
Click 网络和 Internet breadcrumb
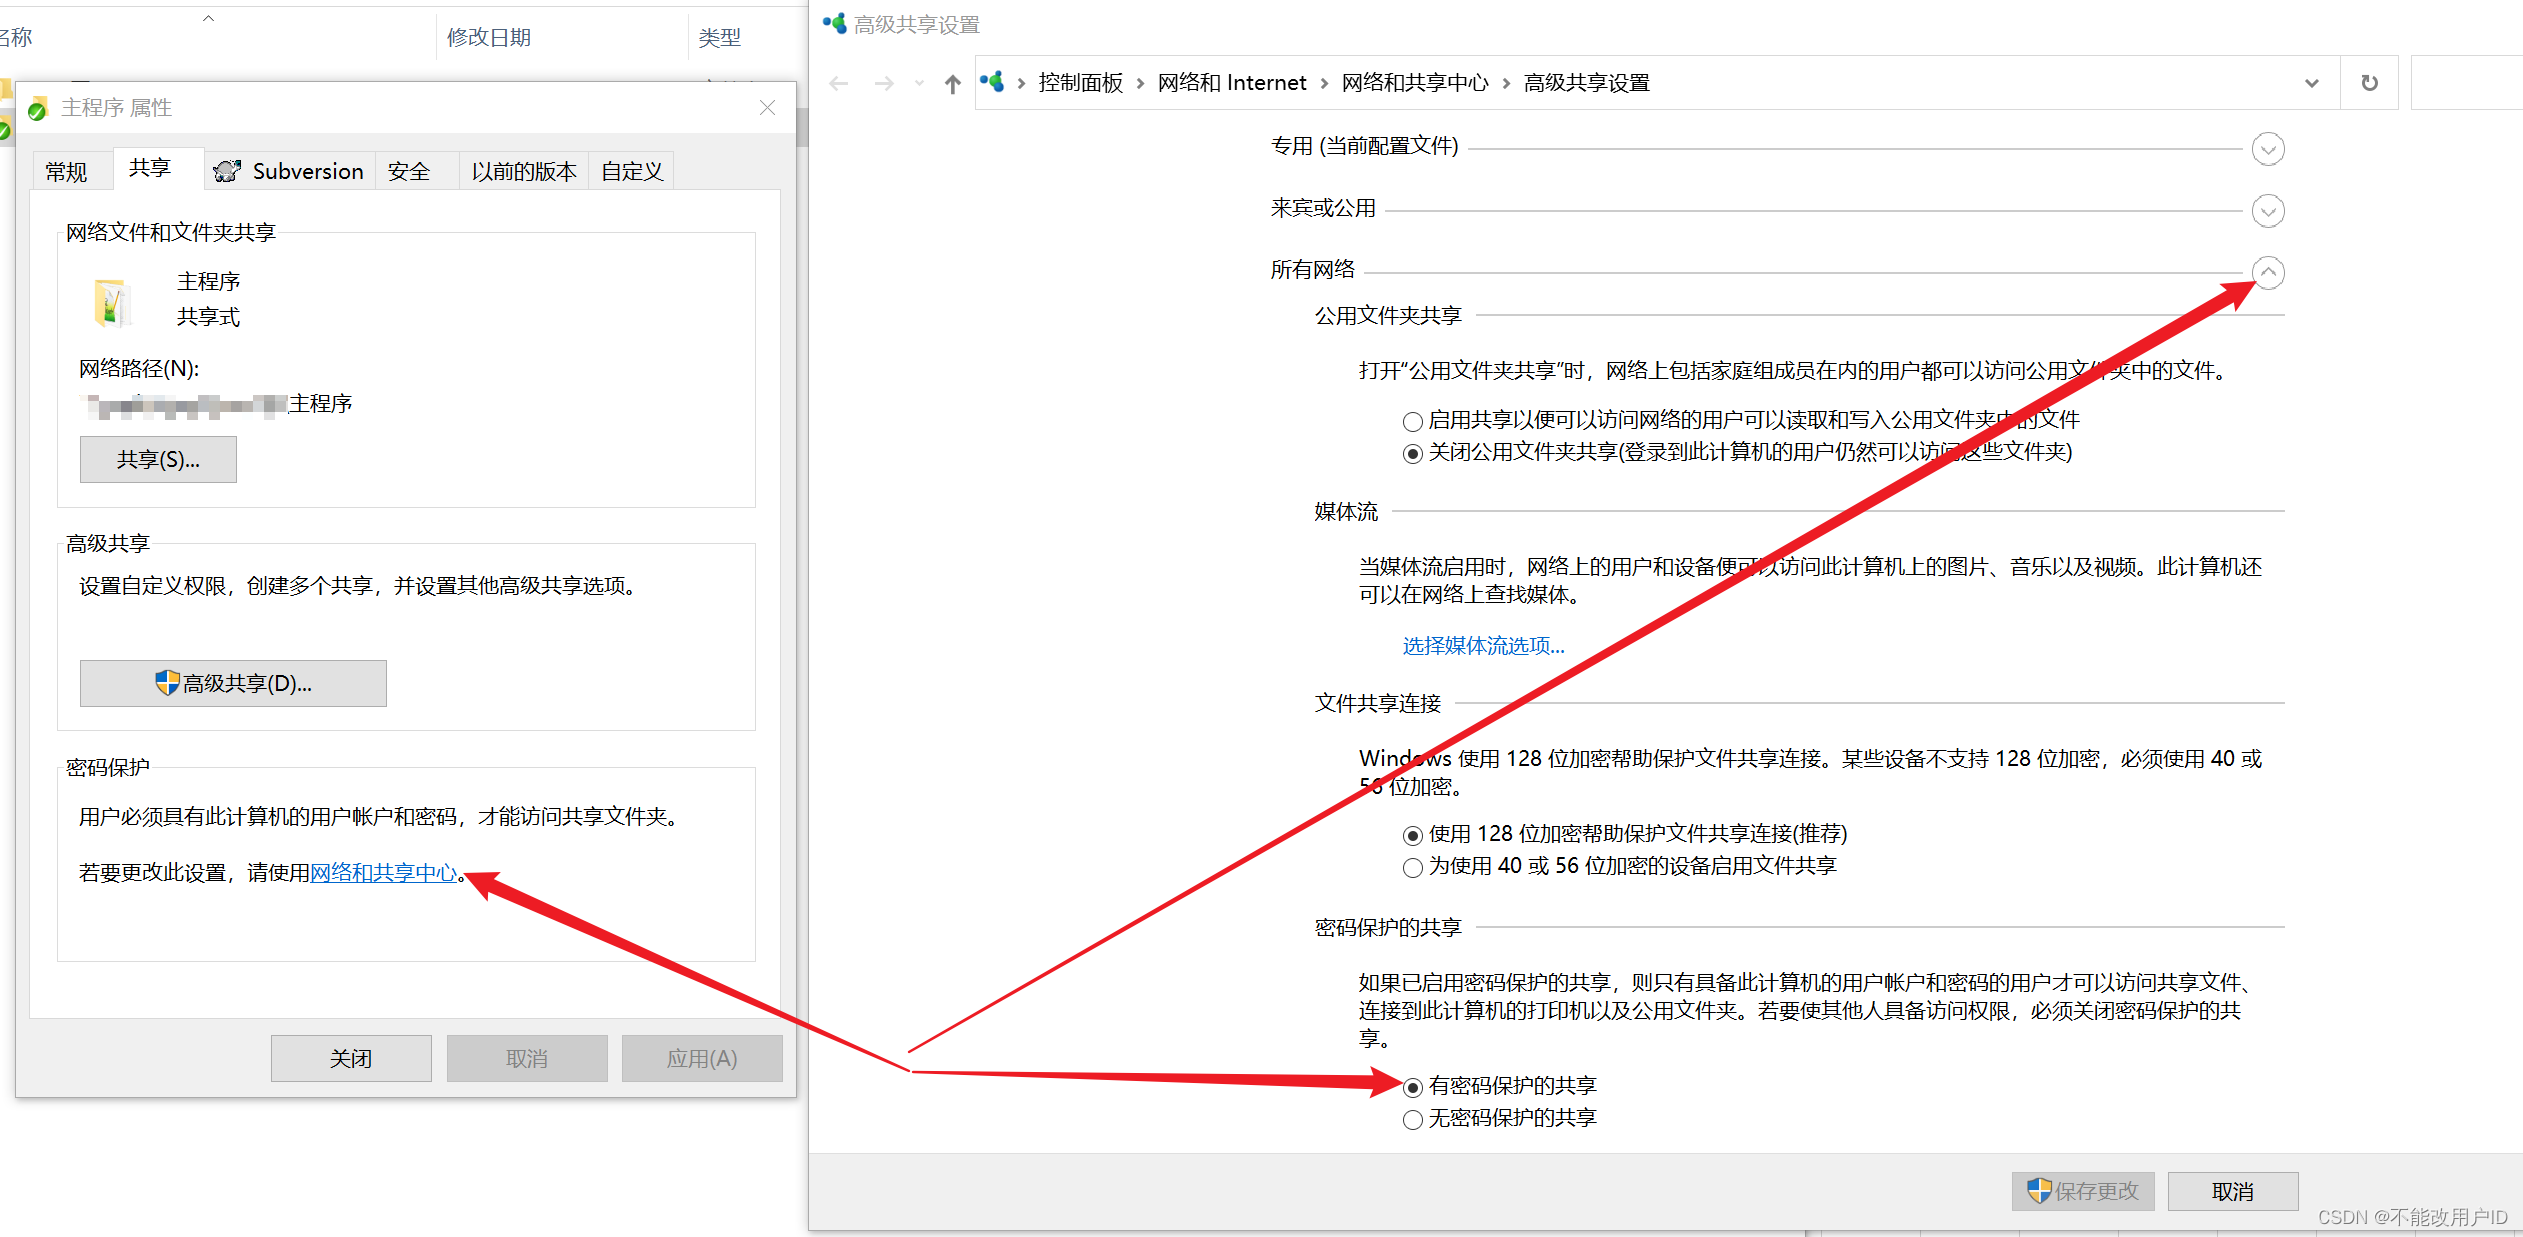tap(1232, 83)
